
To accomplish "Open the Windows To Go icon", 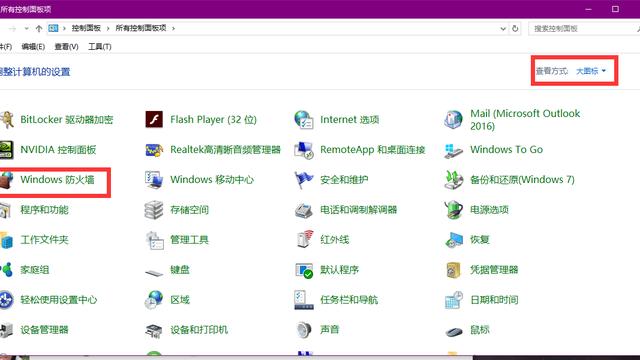I will click(x=453, y=151).
